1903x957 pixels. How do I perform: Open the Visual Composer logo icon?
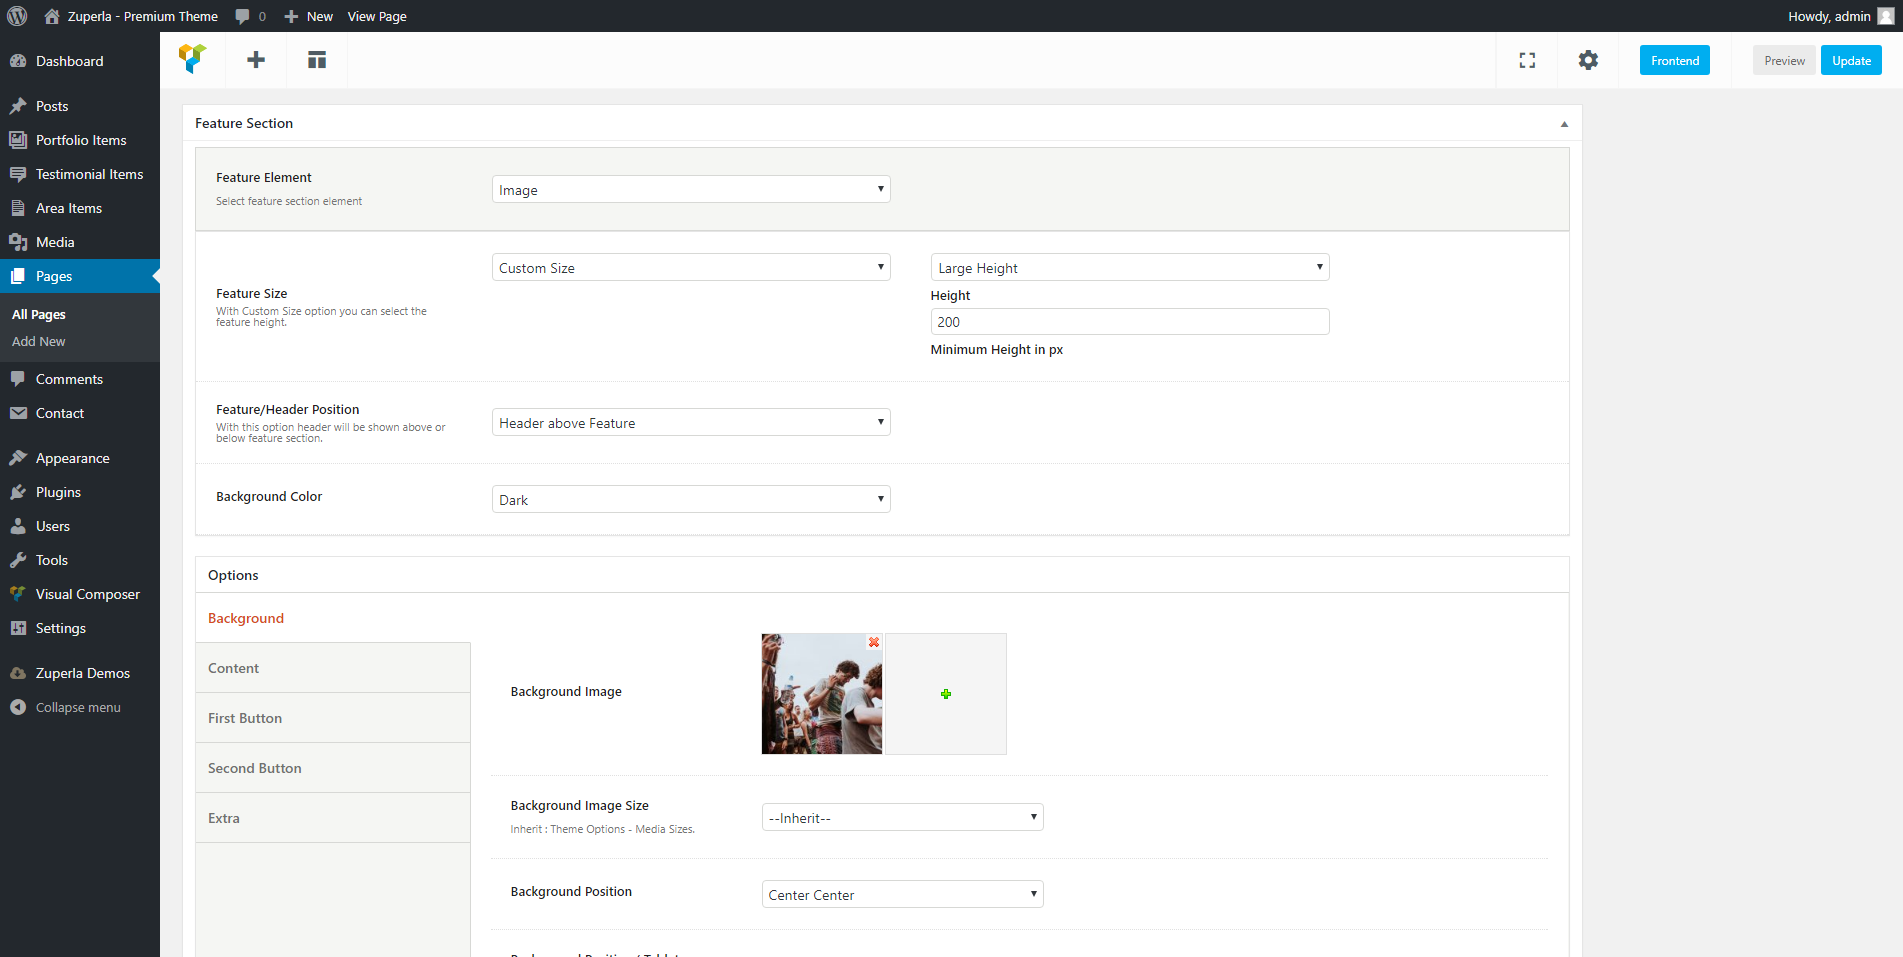(192, 59)
